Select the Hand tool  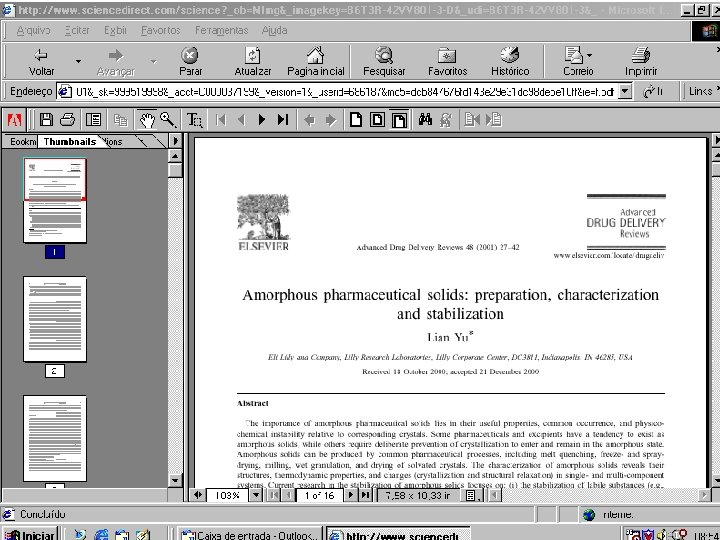147,120
